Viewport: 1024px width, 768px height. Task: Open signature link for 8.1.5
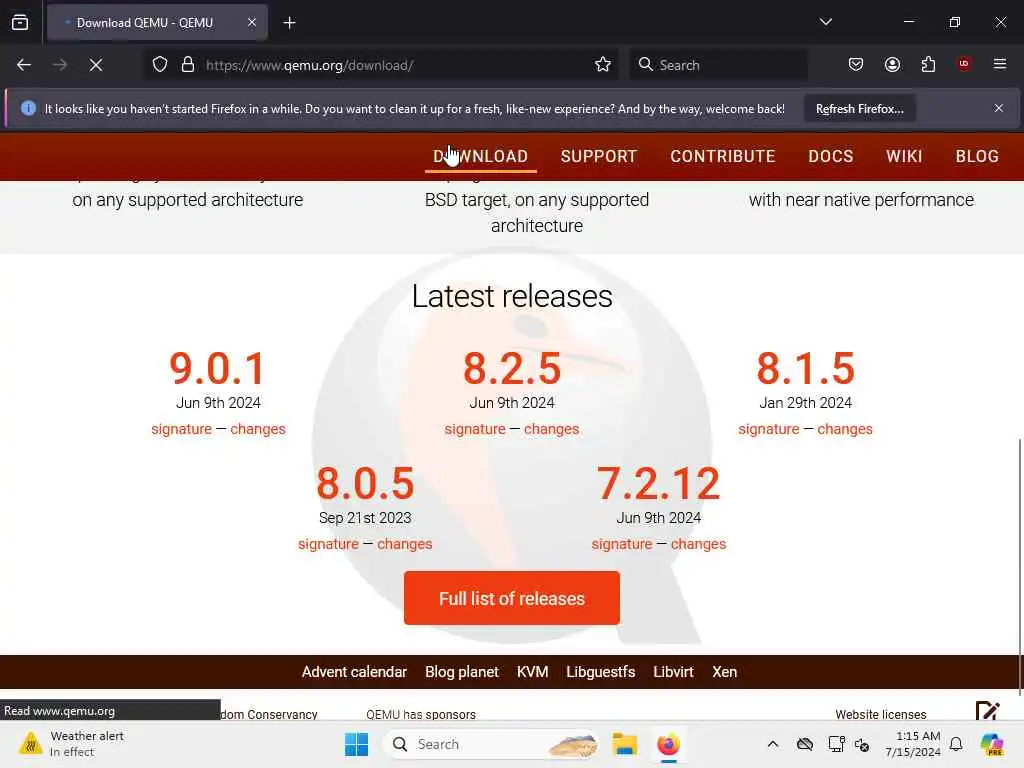point(769,429)
